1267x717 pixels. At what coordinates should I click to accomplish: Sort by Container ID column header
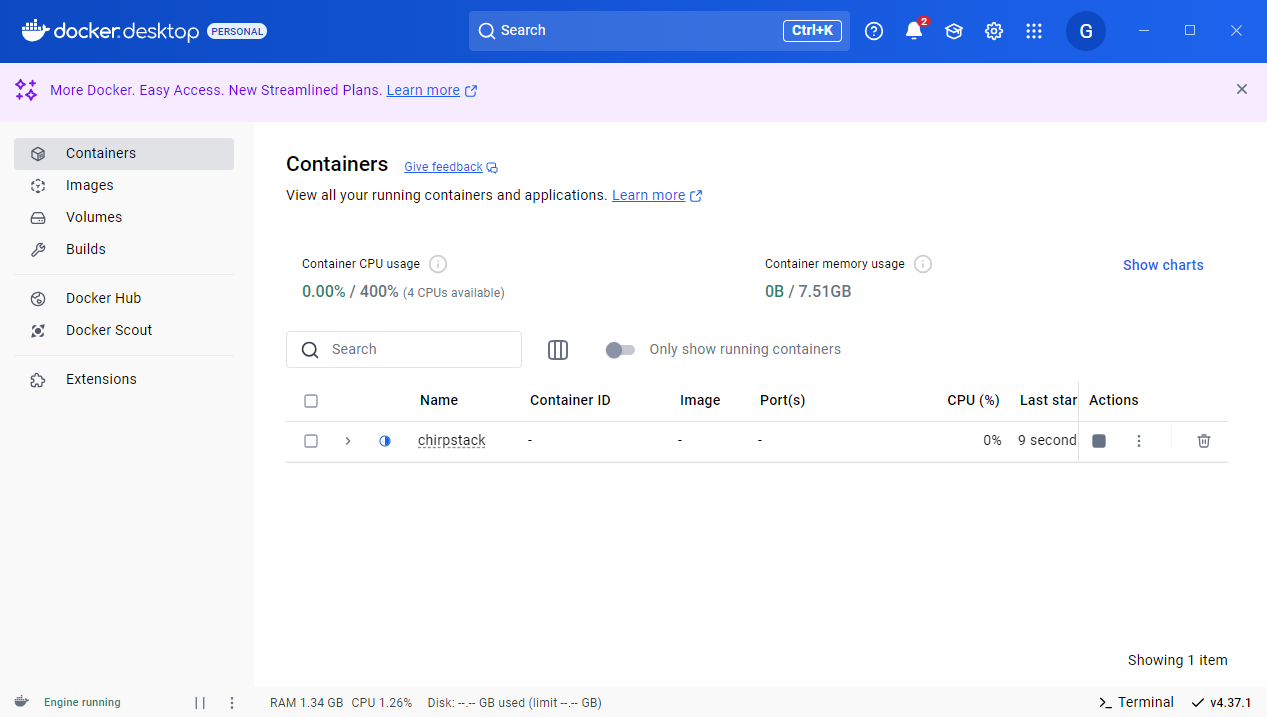click(570, 401)
